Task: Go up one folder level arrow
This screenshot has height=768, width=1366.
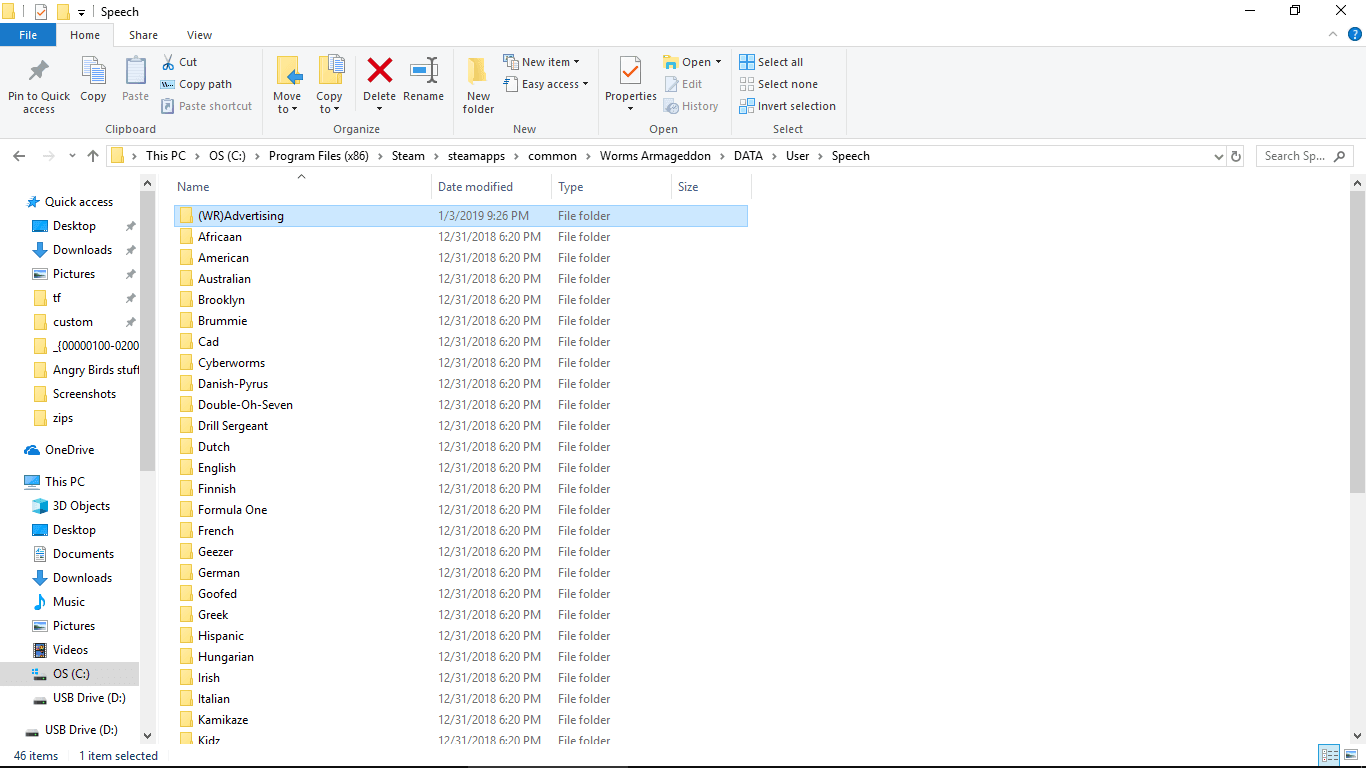Action: point(93,156)
